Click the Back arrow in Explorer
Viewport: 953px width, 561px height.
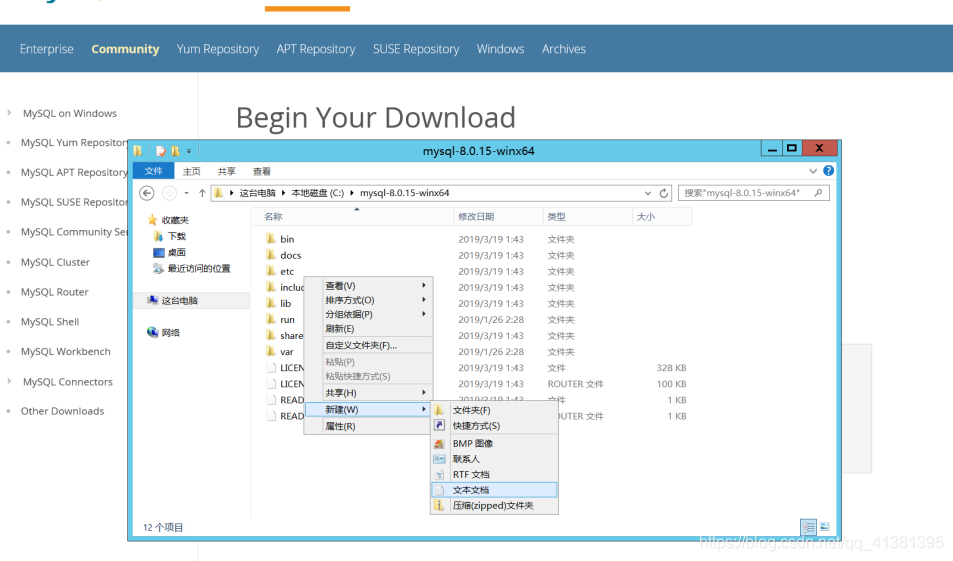click(146, 193)
